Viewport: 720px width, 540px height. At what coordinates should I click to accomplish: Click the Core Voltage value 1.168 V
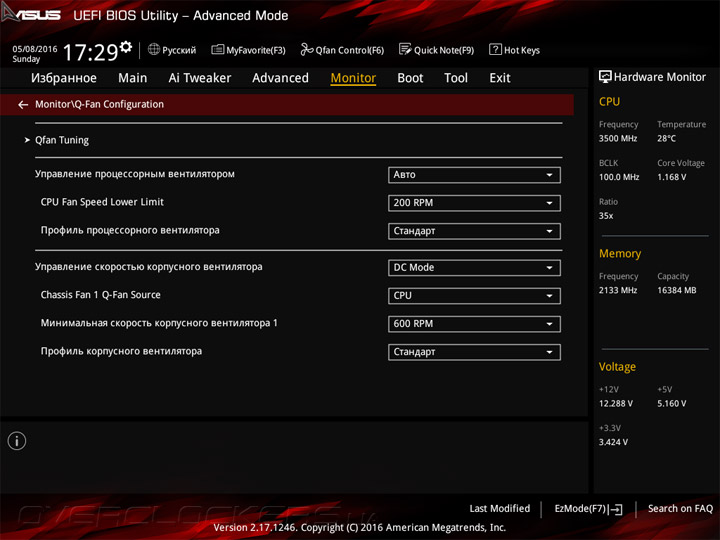(672, 177)
